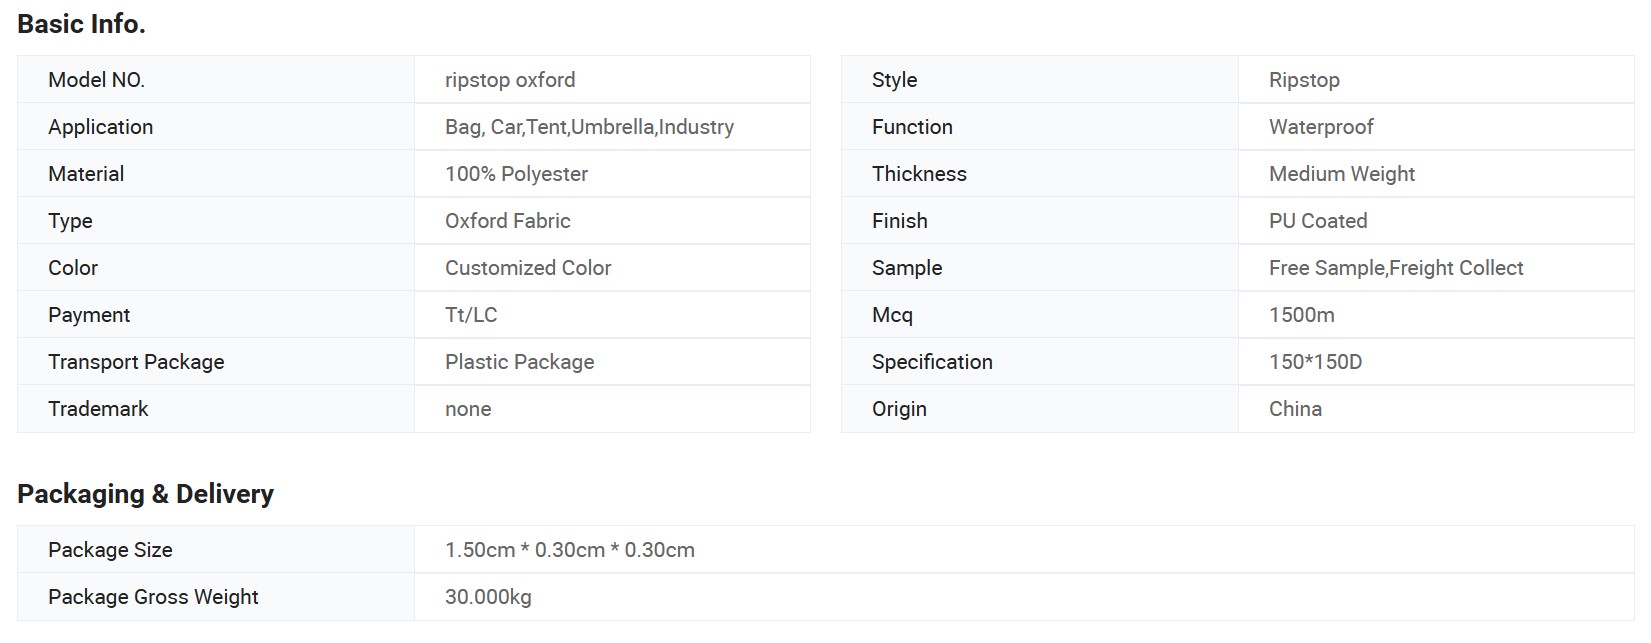Click the Model NO. label cell
This screenshot has height=643, width=1651.
(x=216, y=80)
